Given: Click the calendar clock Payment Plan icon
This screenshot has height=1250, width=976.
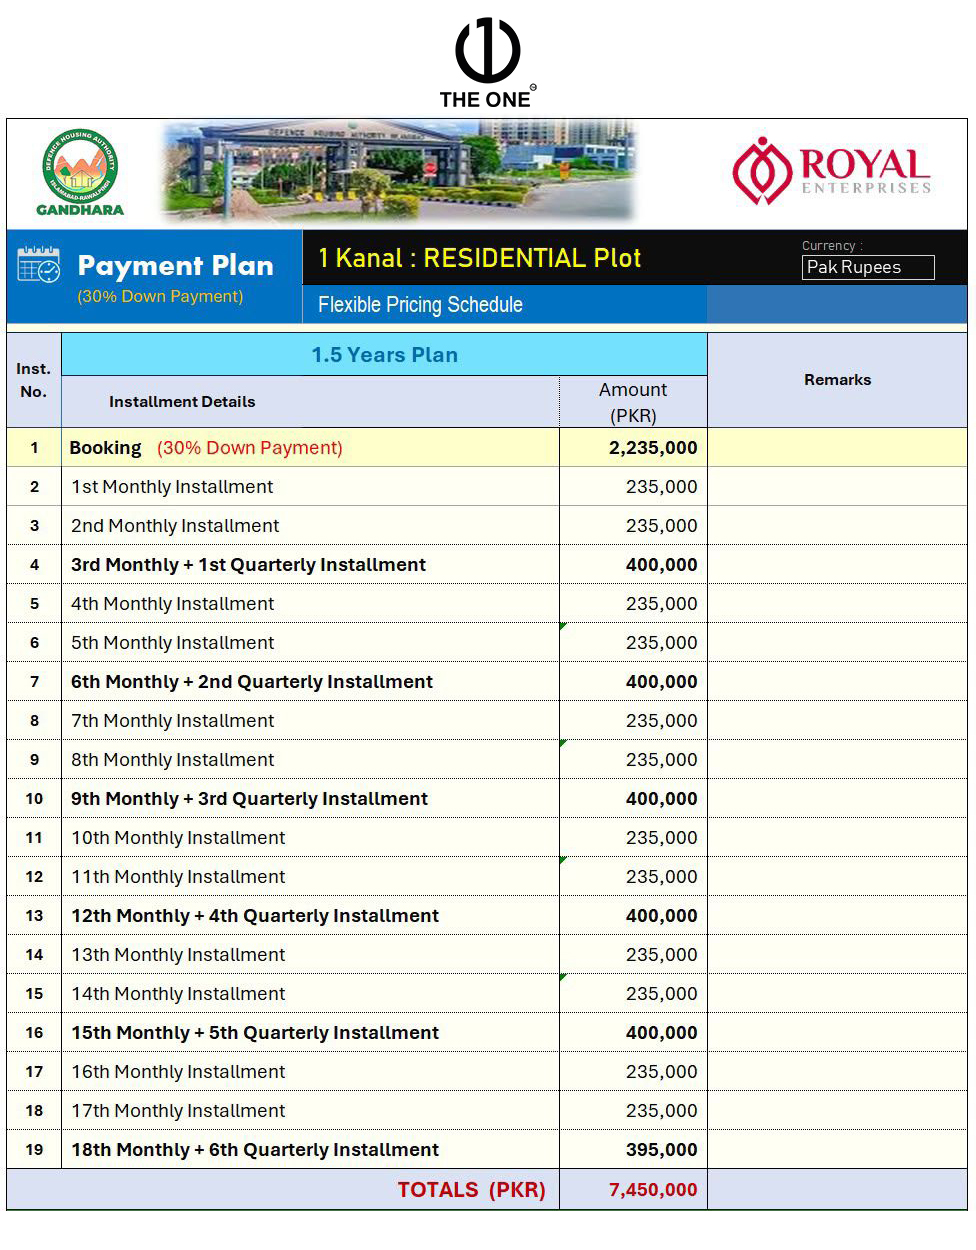Looking at the screenshot, I should coord(39,265).
